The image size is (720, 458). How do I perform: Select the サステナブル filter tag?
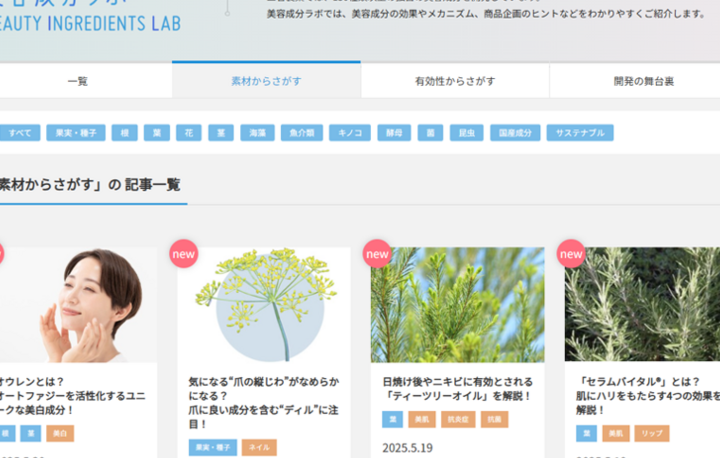pyautogui.click(x=579, y=133)
